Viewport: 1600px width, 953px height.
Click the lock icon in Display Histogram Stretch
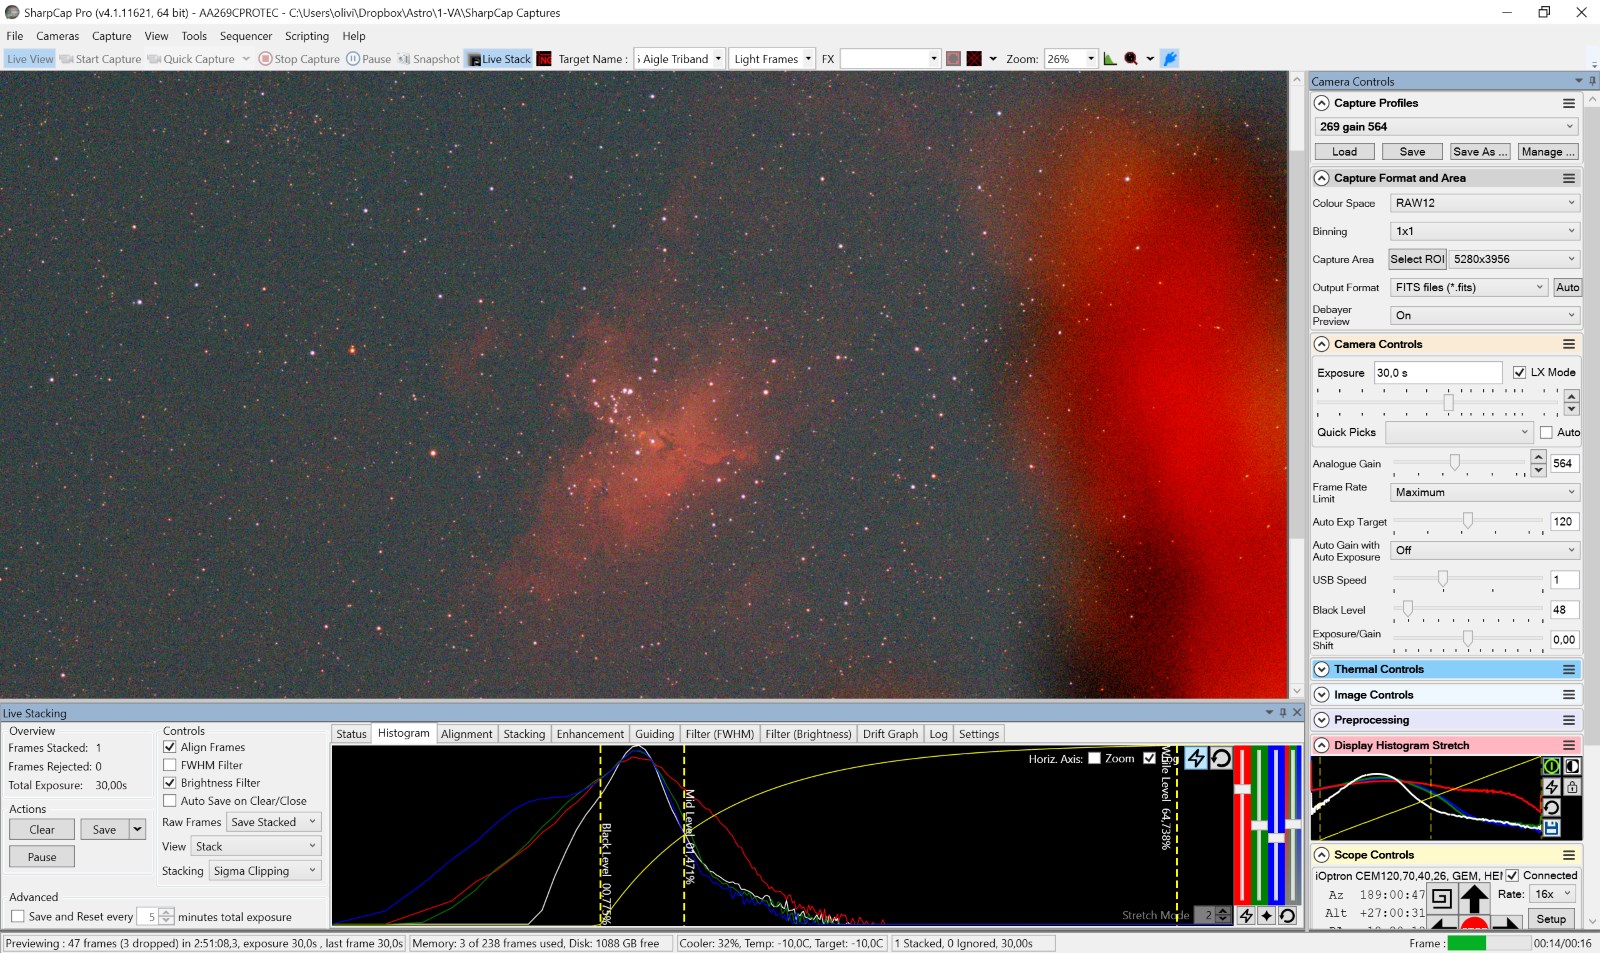(1572, 787)
